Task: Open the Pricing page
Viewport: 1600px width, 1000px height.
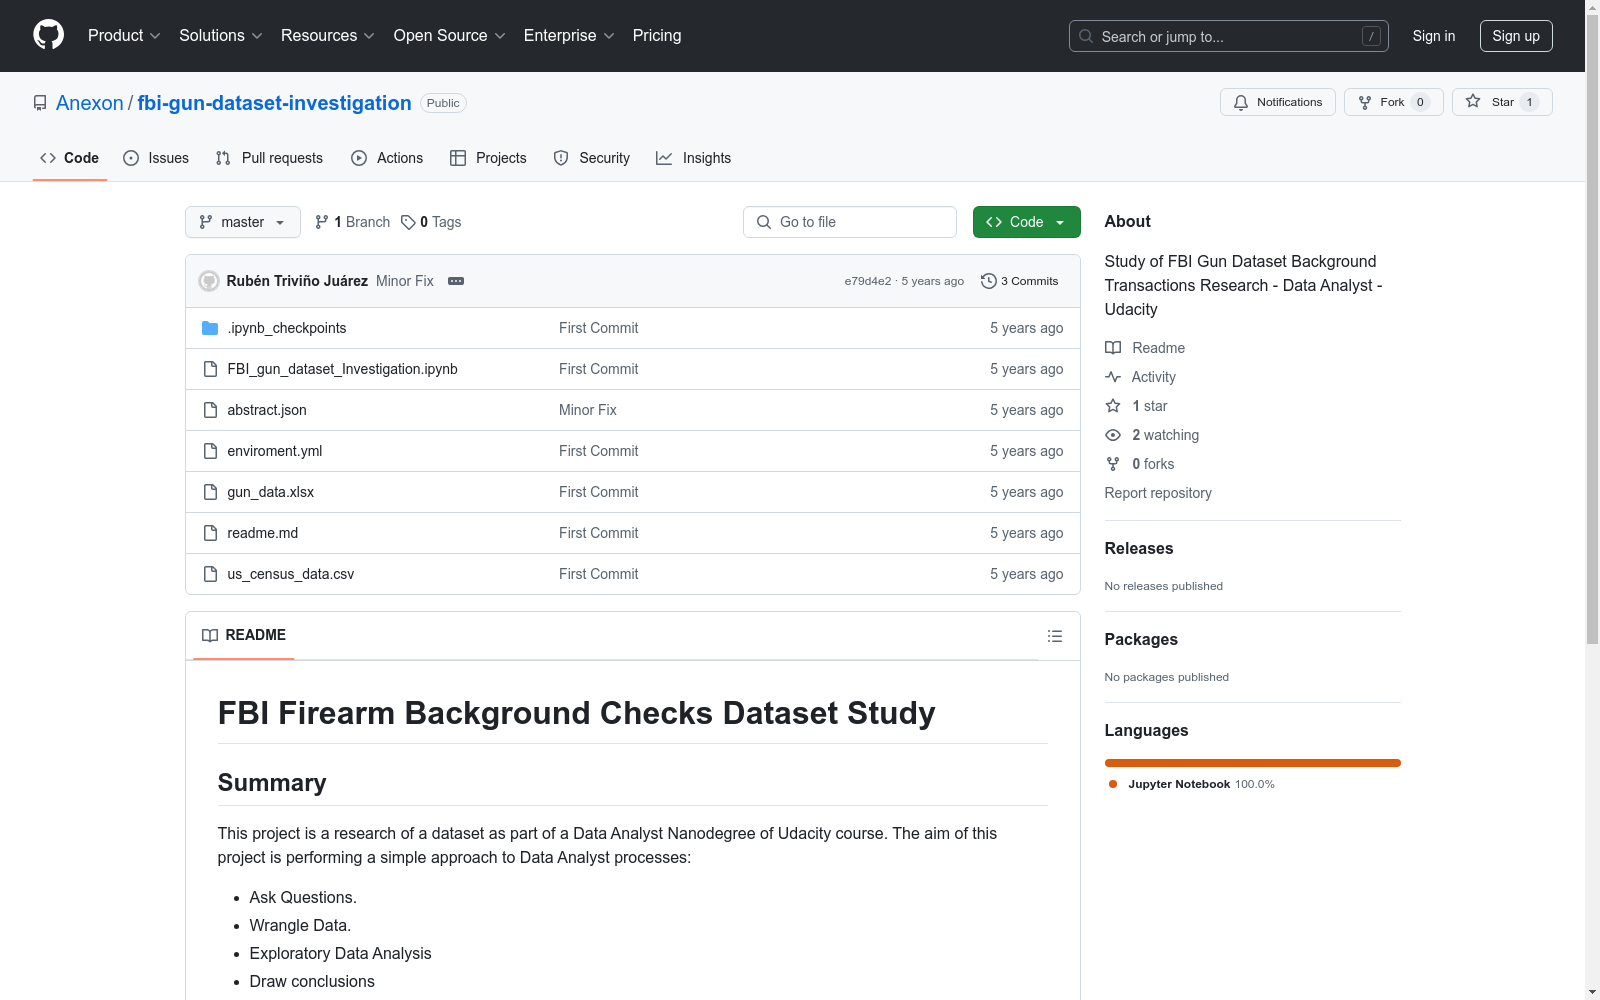Action: coord(657,36)
